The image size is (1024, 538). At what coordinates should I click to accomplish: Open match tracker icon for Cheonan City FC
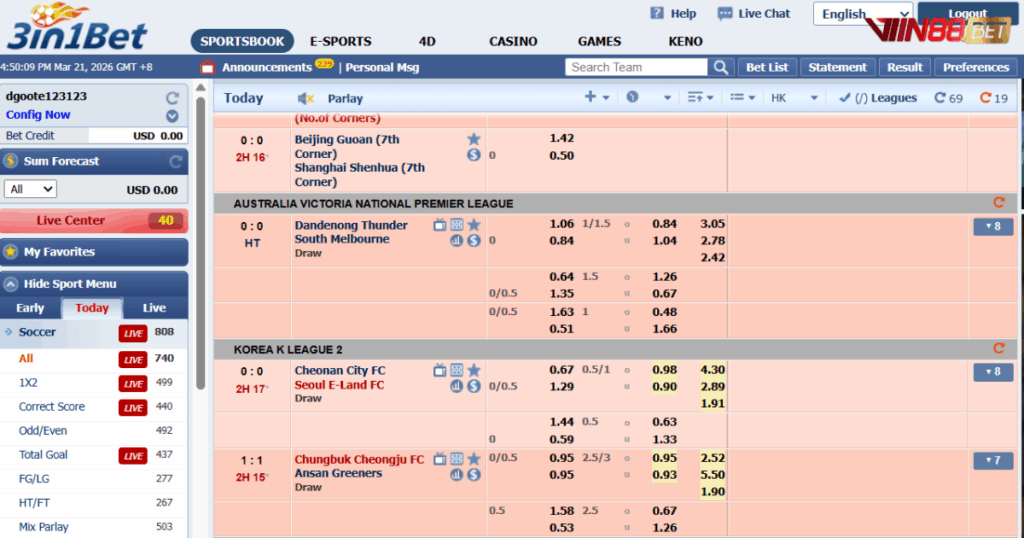coord(456,371)
